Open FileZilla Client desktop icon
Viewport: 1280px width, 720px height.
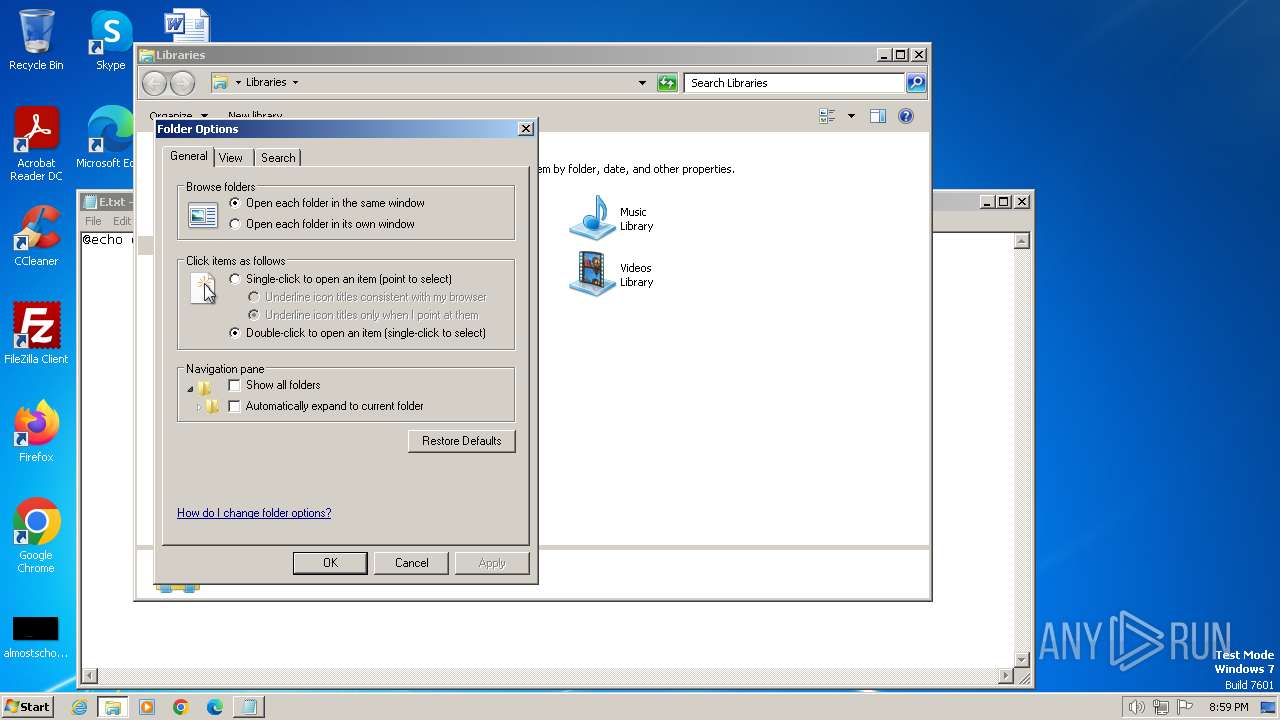click(x=36, y=334)
